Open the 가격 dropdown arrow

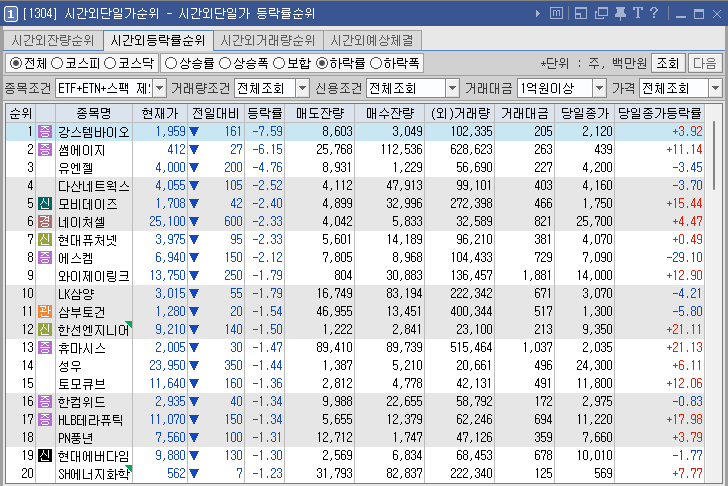(715, 88)
